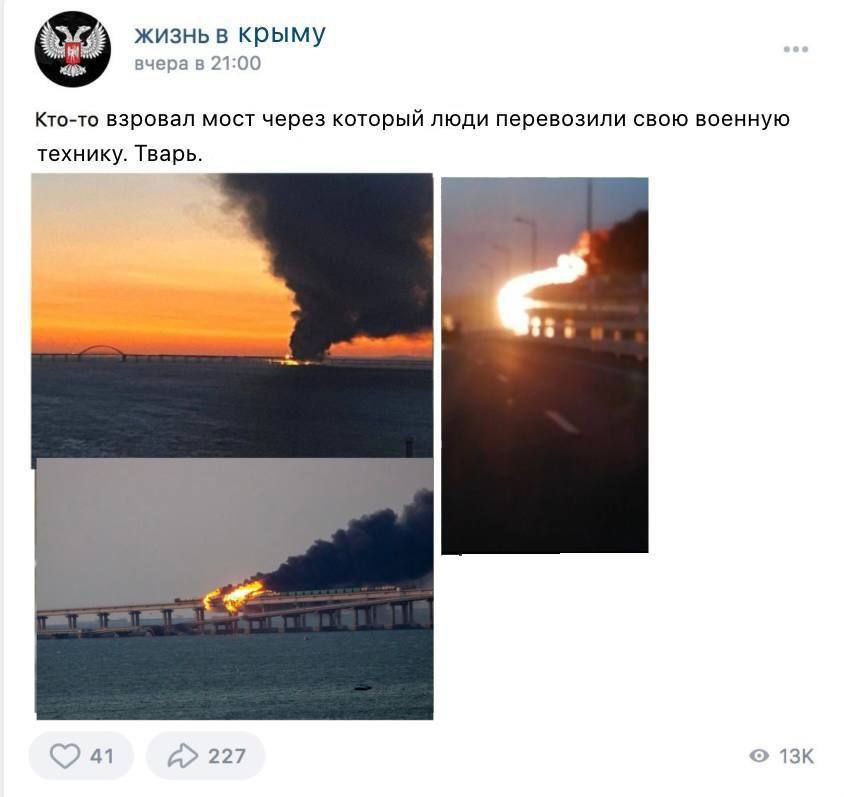Viewport: 844px width, 797px height.
Task: Share the post with 227 reposts
Action: point(206,756)
